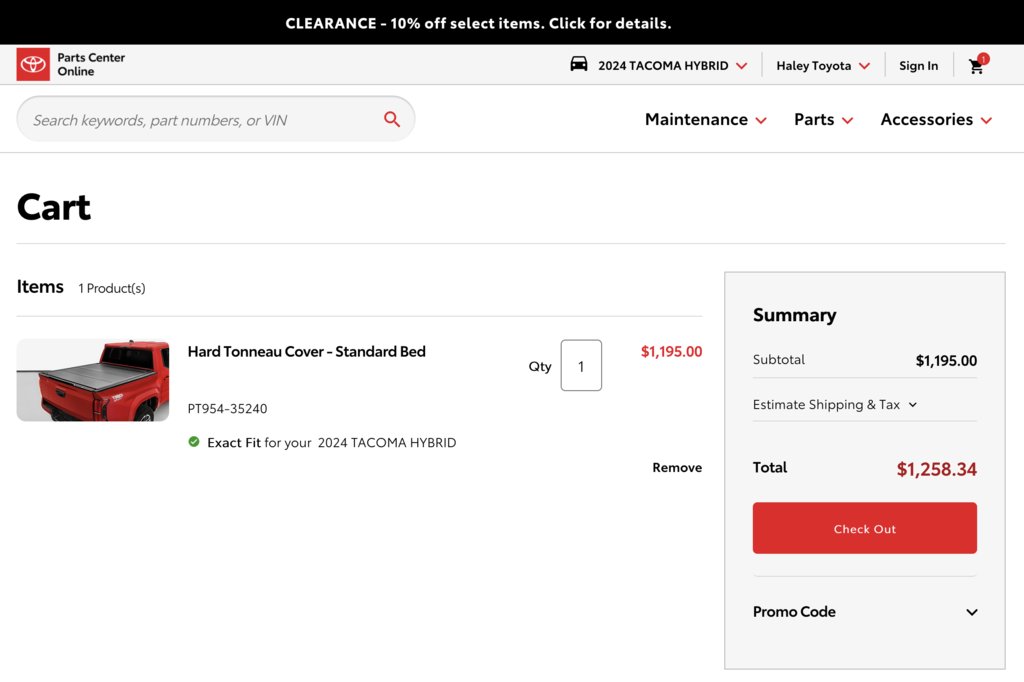Screen dimensions: 1024x682
Task: Click the Summary panel heading
Action: (x=795, y=315)
